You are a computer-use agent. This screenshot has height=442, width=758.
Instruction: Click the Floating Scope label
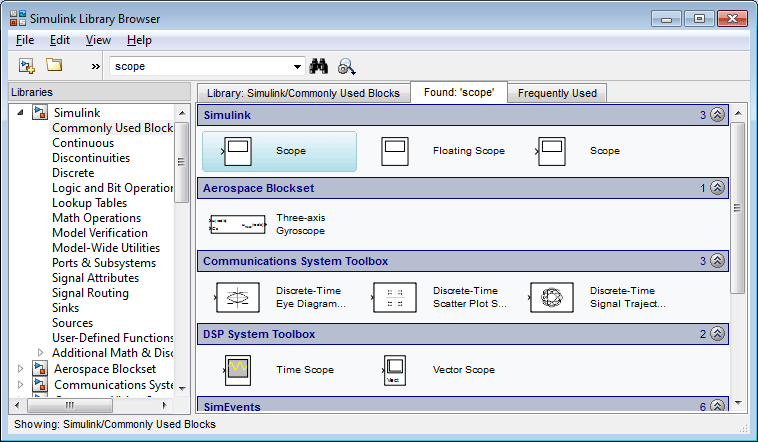(468, 151)
